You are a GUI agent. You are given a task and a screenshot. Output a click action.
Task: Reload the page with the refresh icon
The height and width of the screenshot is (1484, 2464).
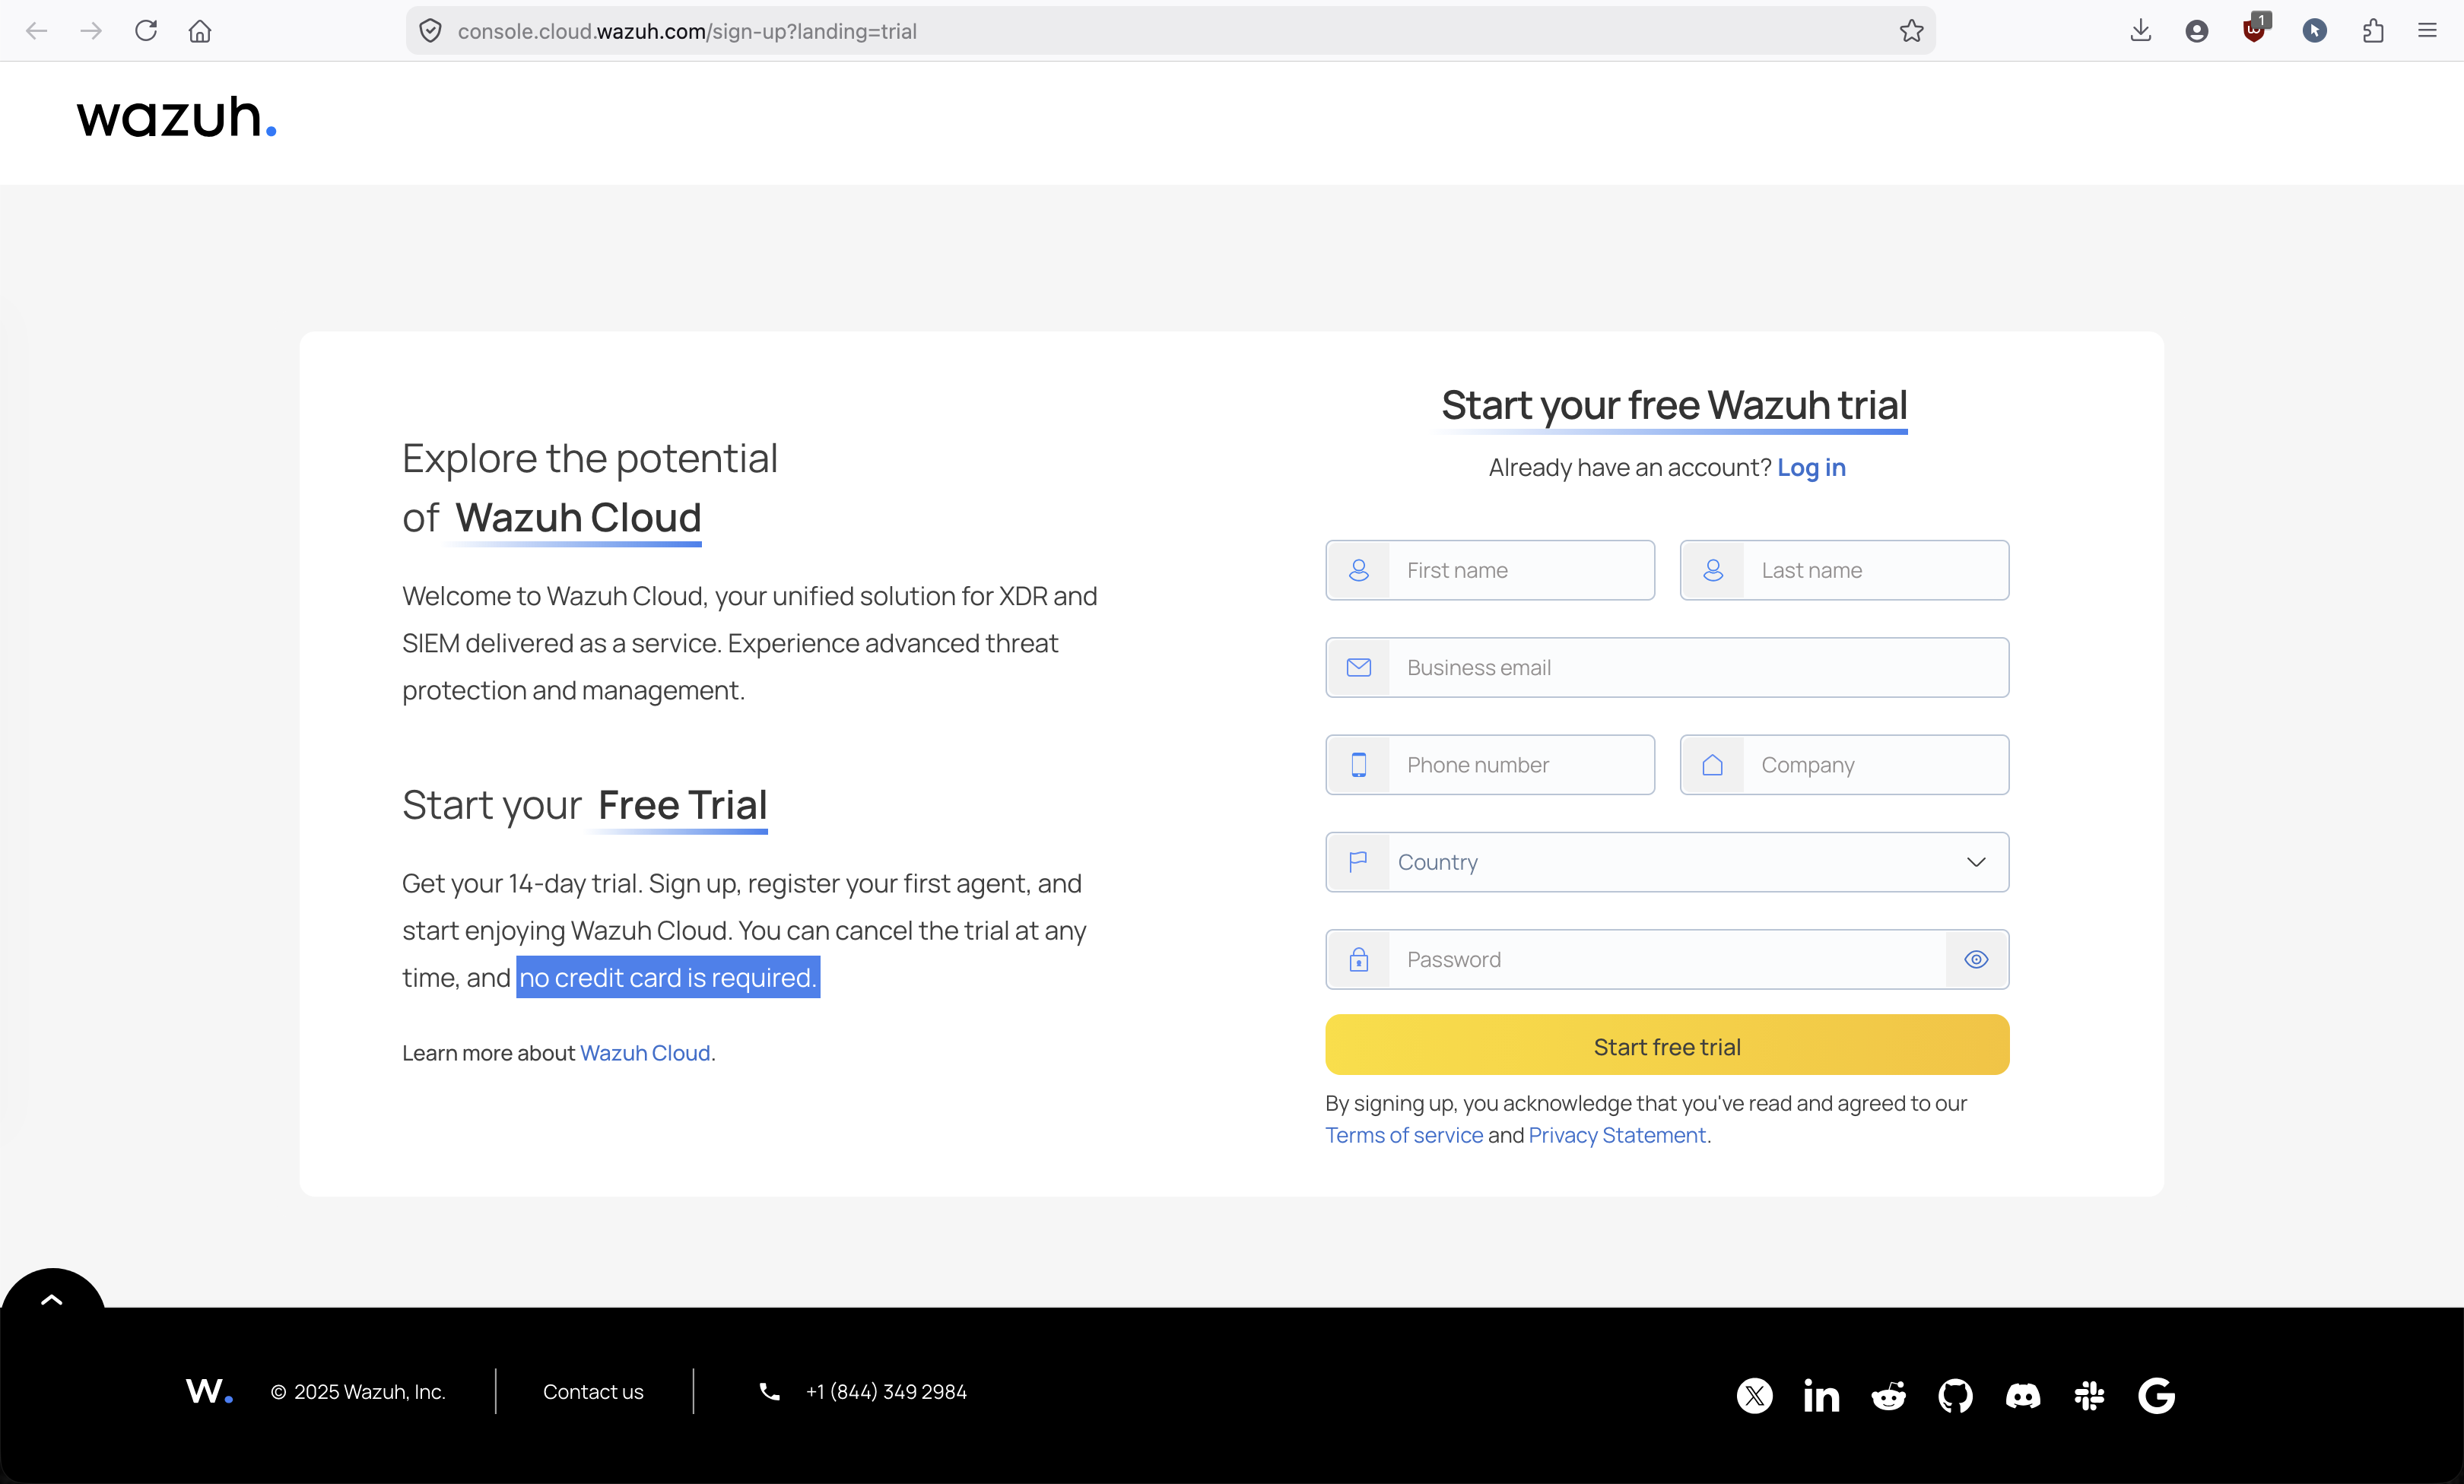pos(146,31)
